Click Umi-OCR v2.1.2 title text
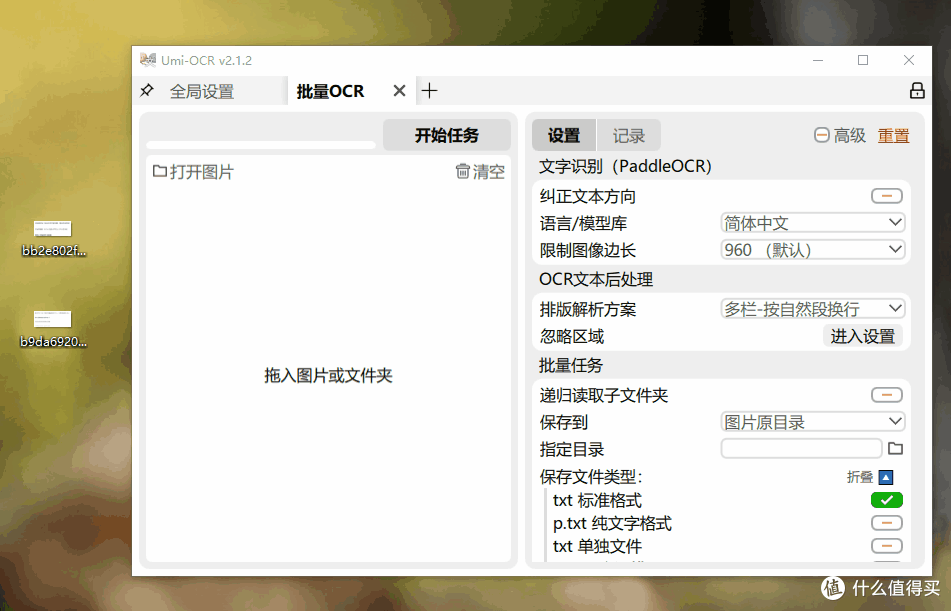 [206, 61]
